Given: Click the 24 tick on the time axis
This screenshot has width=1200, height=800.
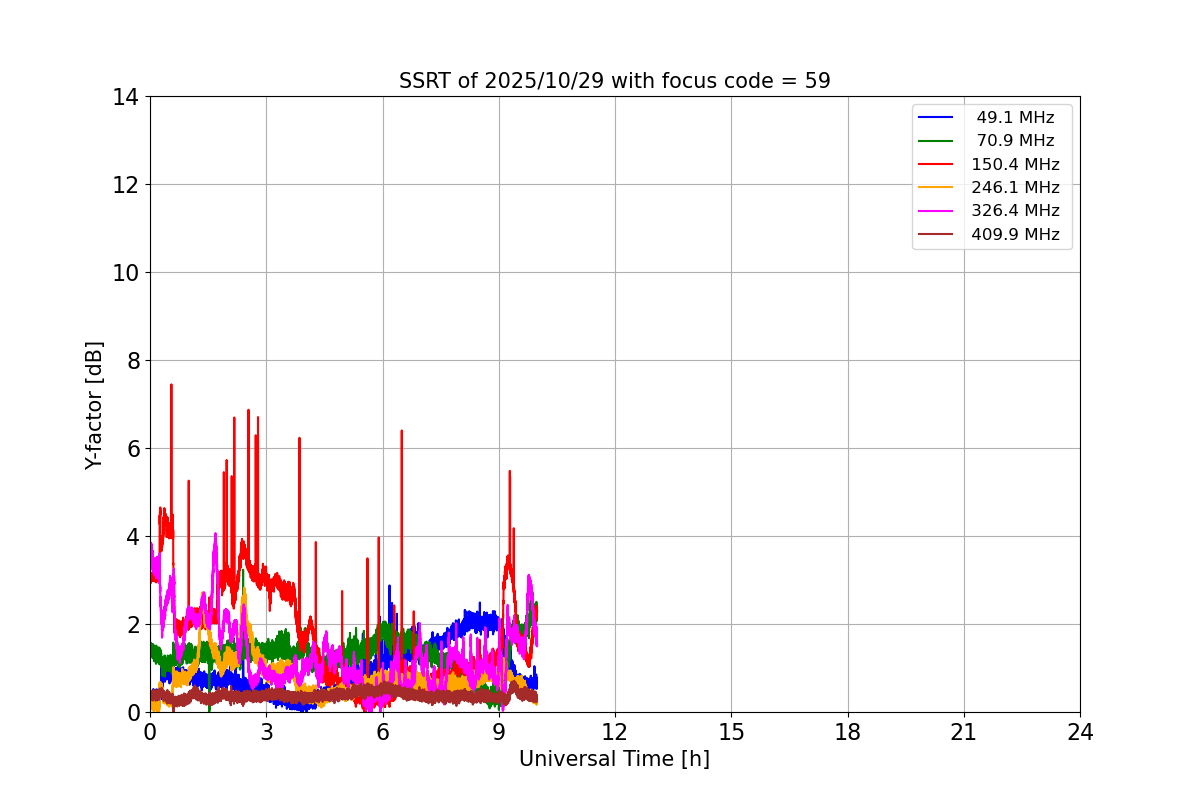Looking at the screenshot, I should point(1080,732).
